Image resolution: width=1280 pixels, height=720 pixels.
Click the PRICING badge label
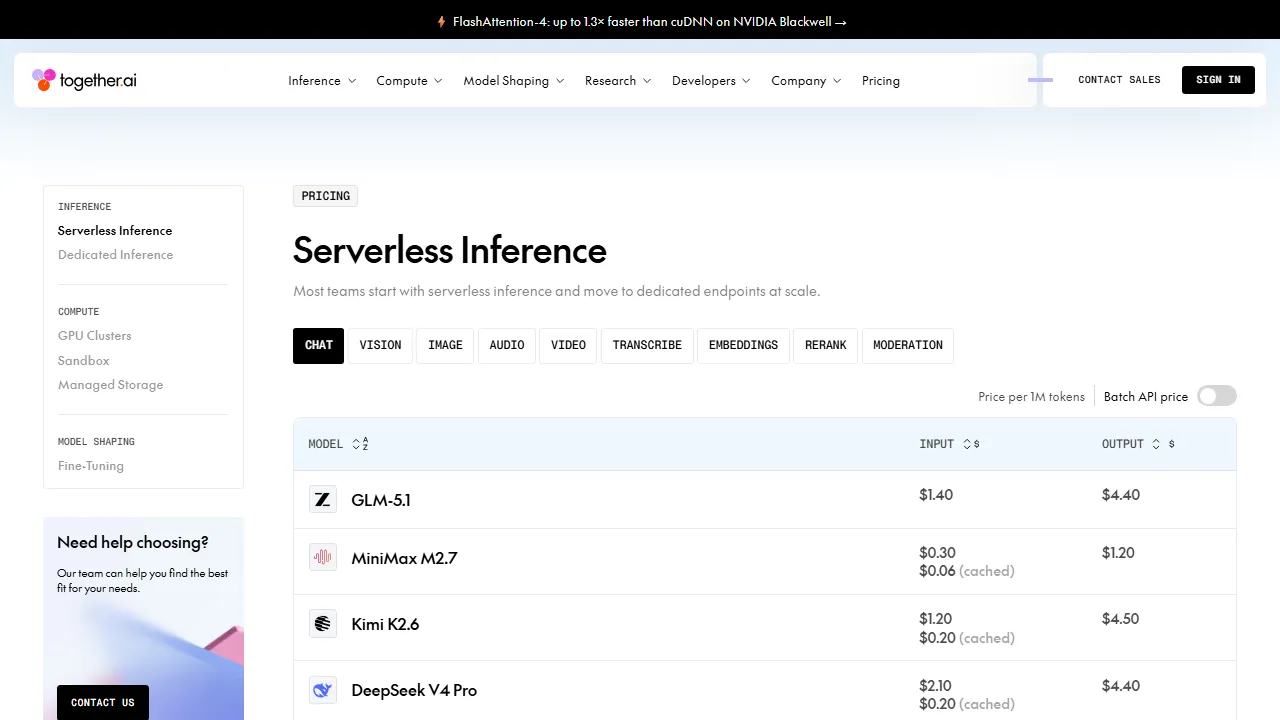tap(326, 196)
